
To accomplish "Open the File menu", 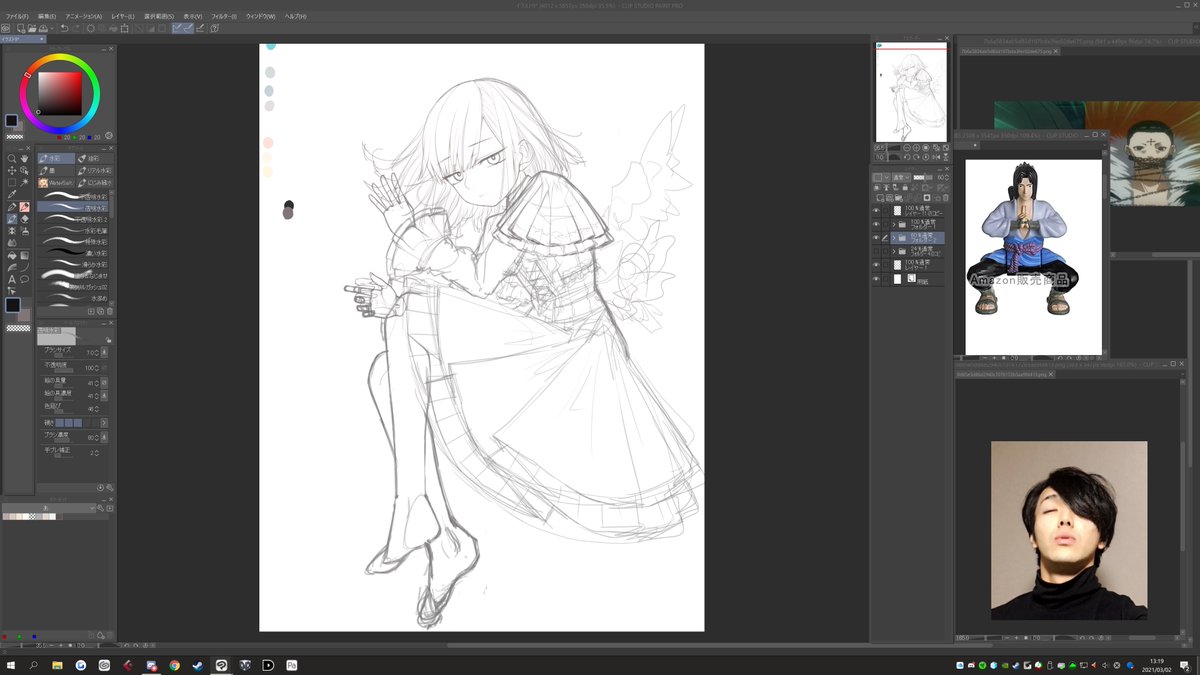I will [x=17, y=17].
